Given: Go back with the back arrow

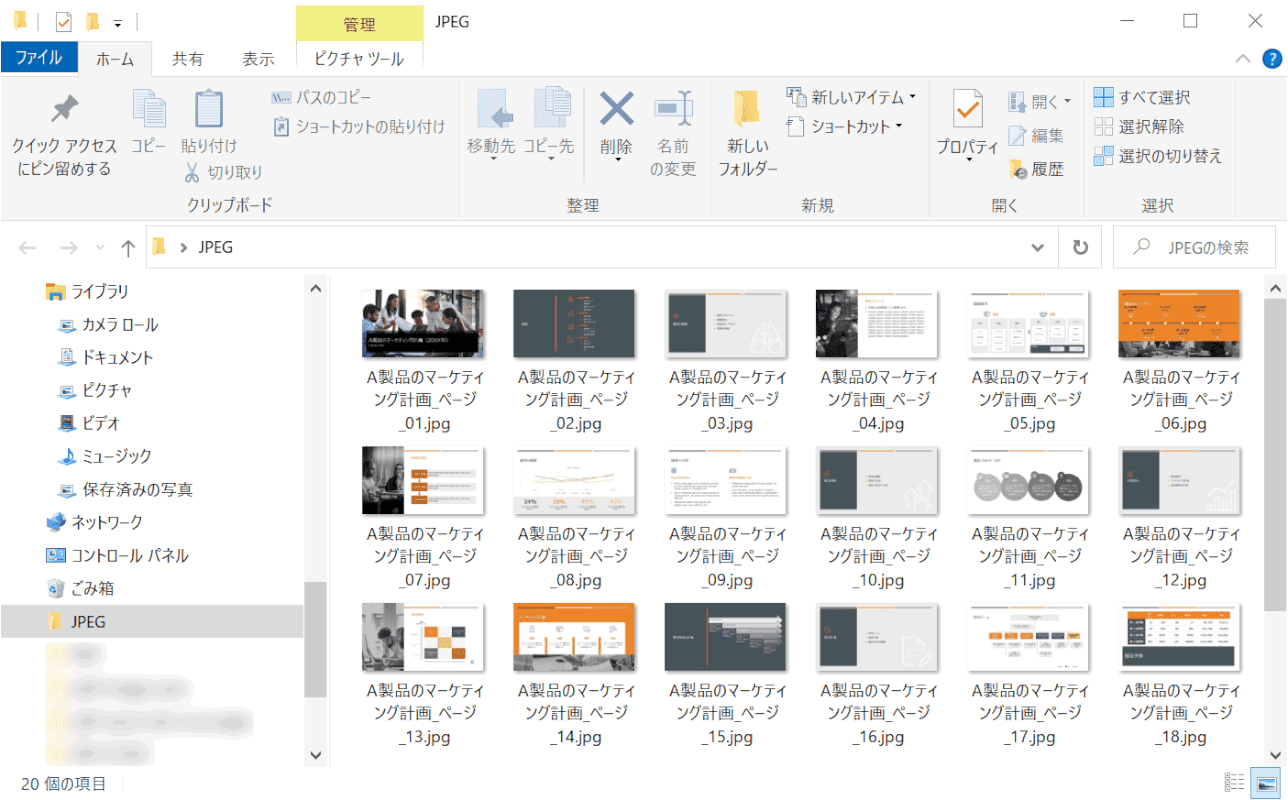Looking at the screenshot, I should pos(28,247).
